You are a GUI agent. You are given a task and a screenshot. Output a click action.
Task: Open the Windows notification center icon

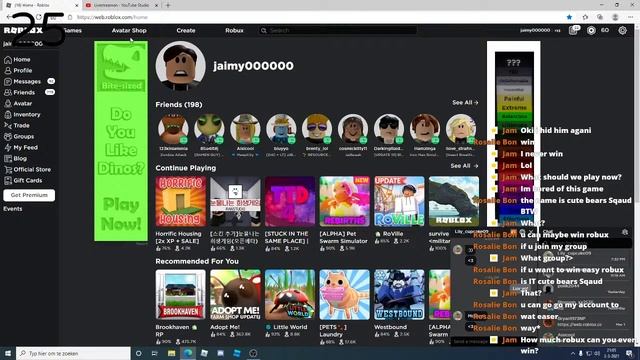click(629, 353)
